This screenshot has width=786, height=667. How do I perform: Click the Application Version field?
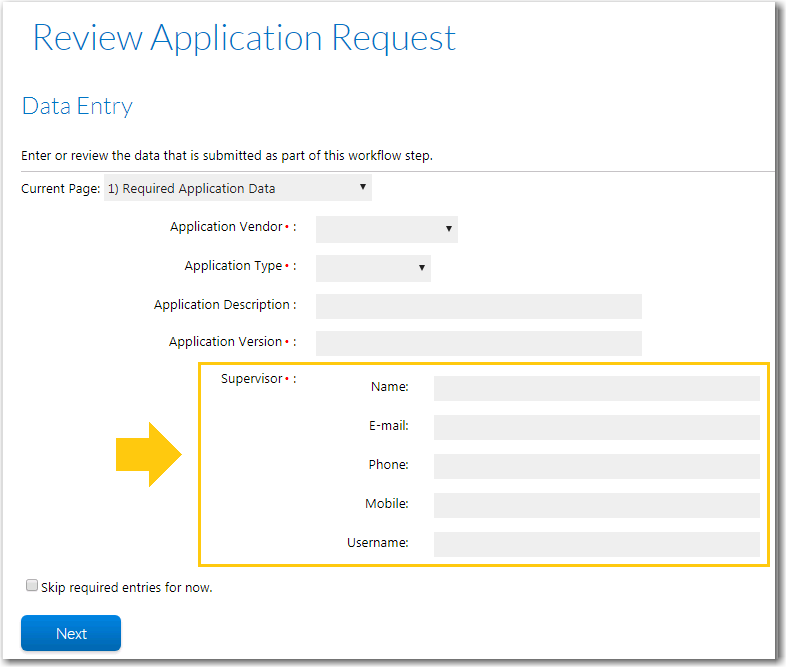[x=479, y=343]
